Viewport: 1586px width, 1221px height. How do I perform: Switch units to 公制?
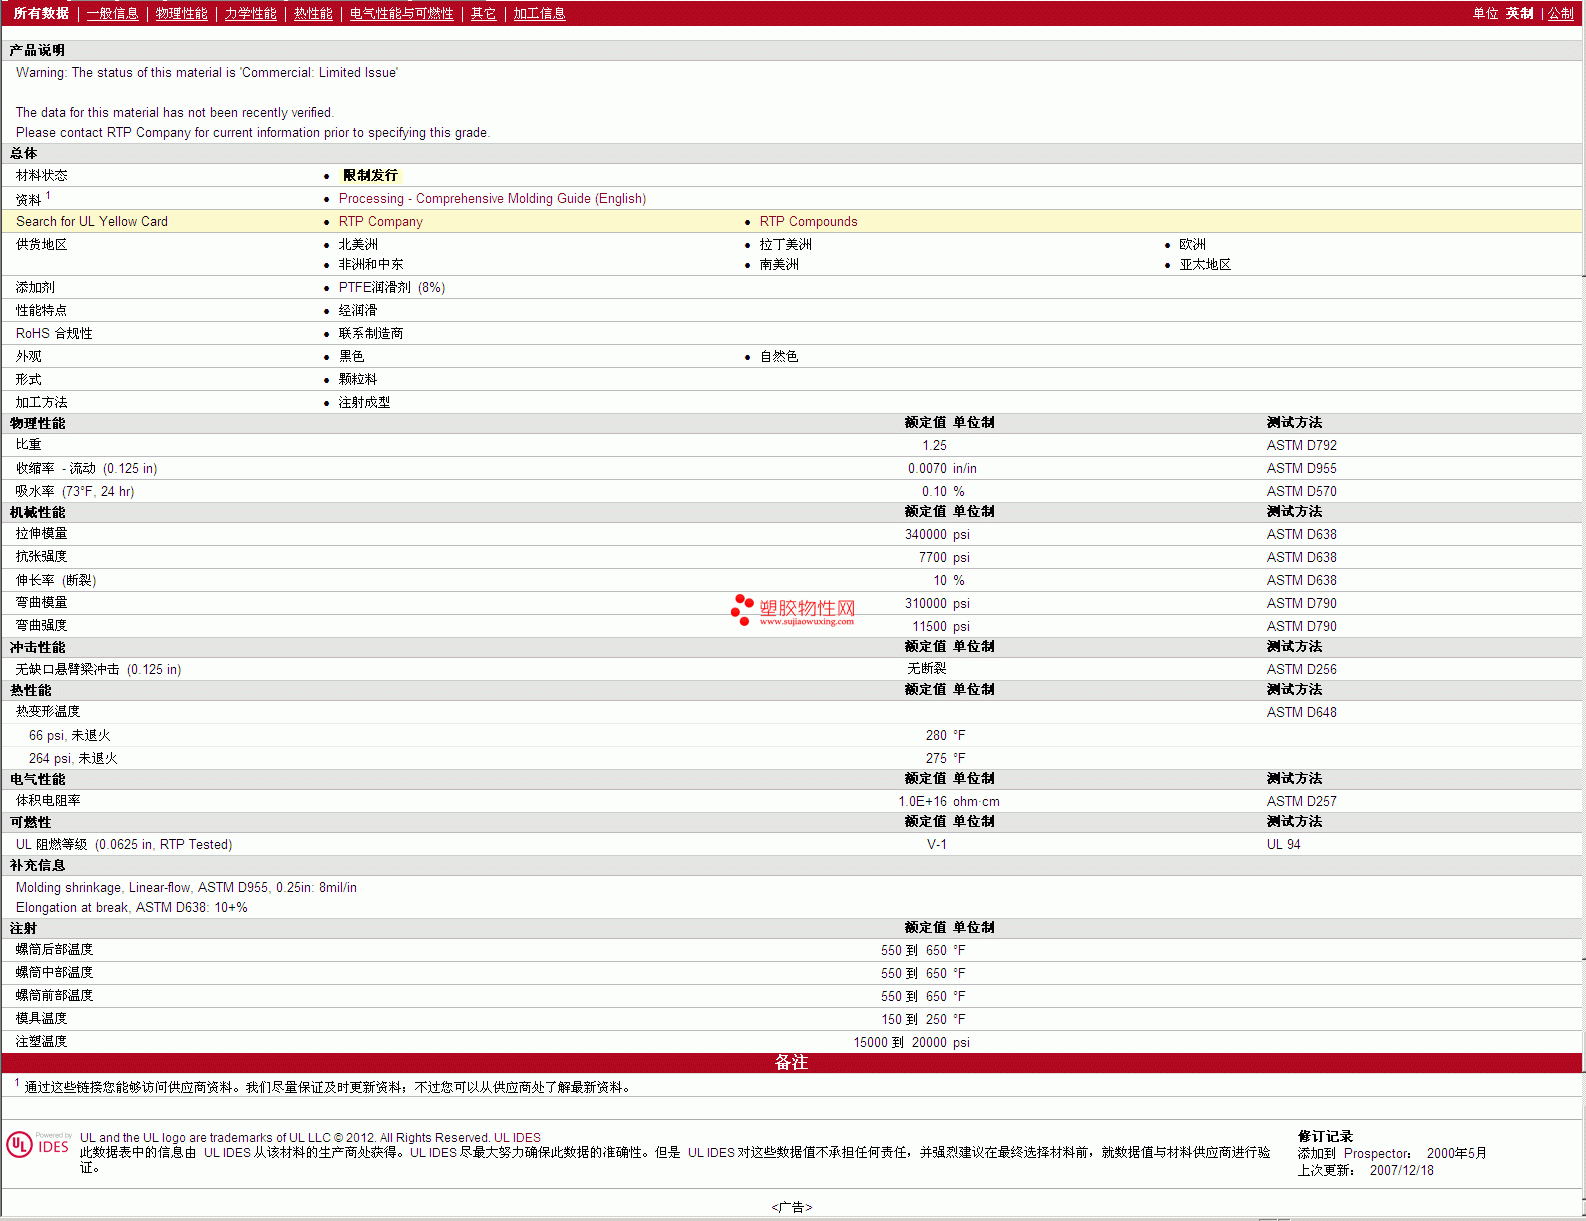1561,13
